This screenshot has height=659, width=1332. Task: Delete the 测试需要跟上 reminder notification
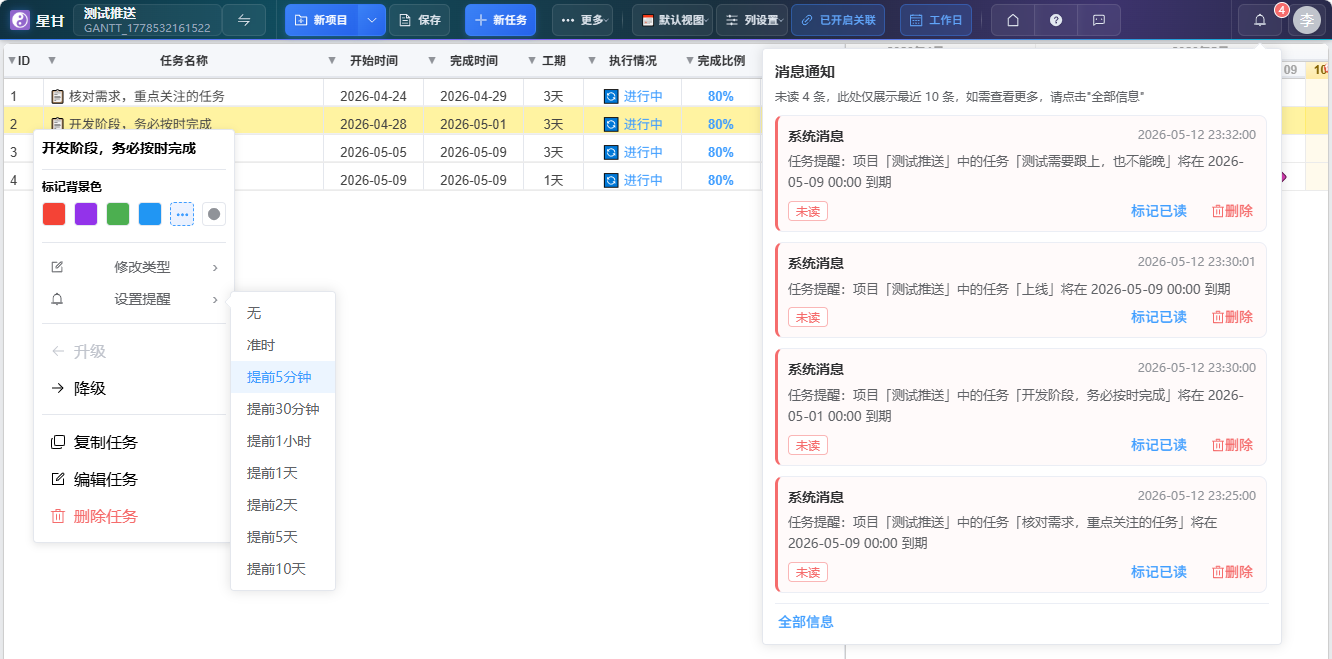1232,211
